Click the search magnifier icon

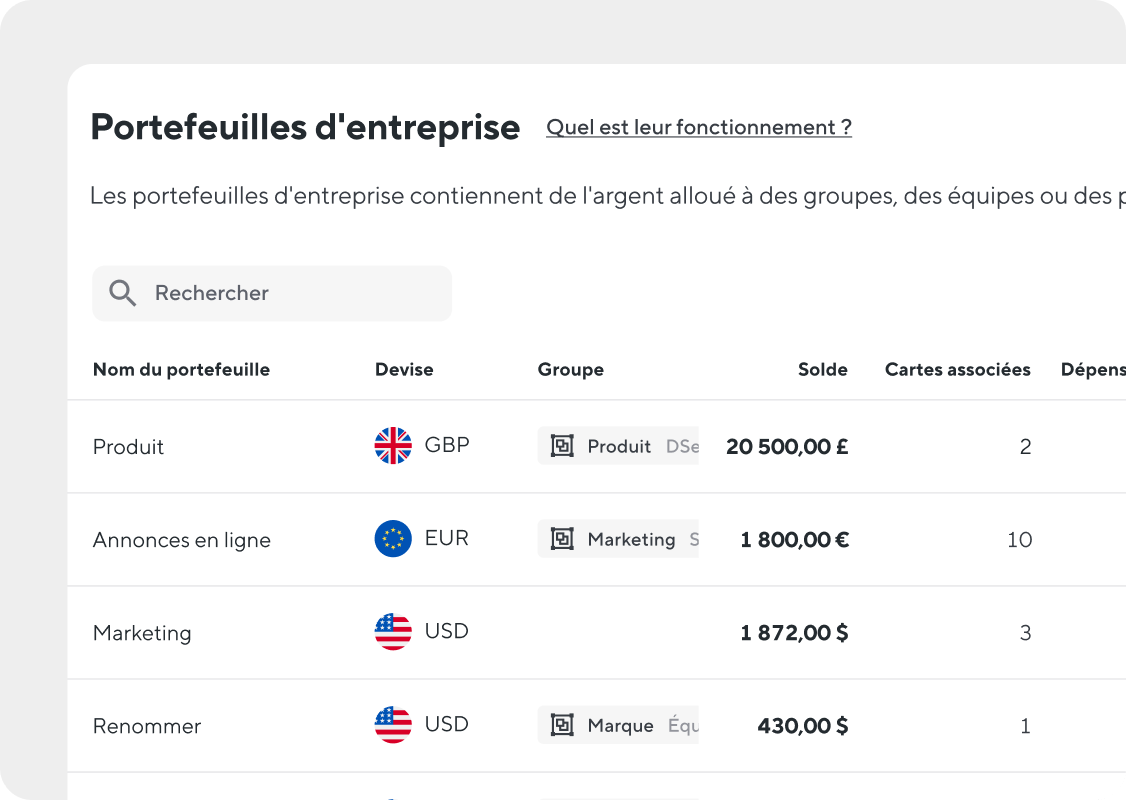coord(122,293)
